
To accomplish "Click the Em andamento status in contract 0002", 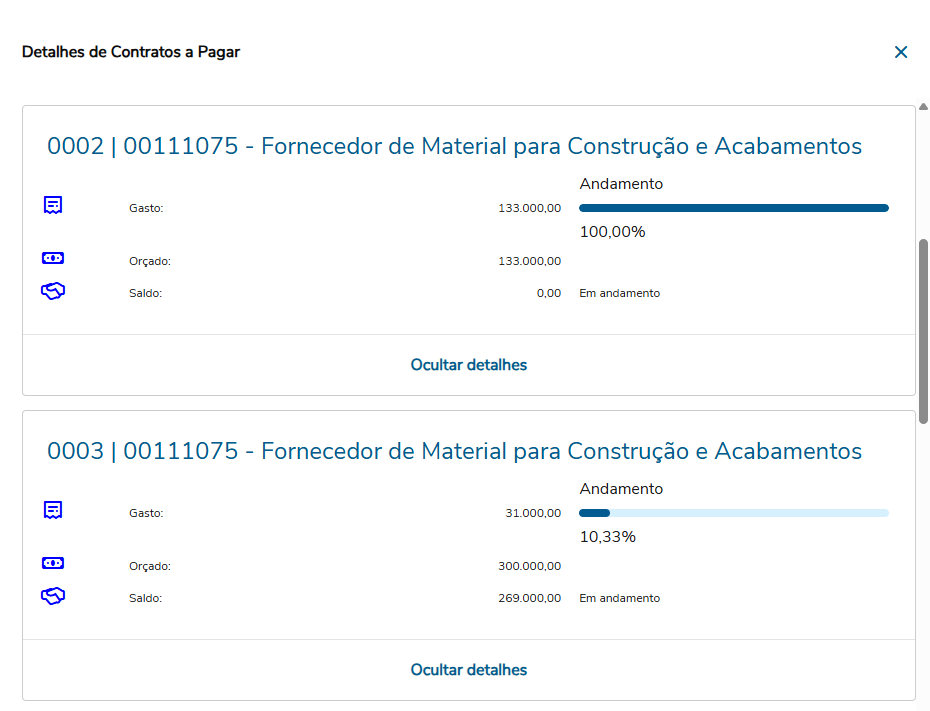I will (619, 293).
